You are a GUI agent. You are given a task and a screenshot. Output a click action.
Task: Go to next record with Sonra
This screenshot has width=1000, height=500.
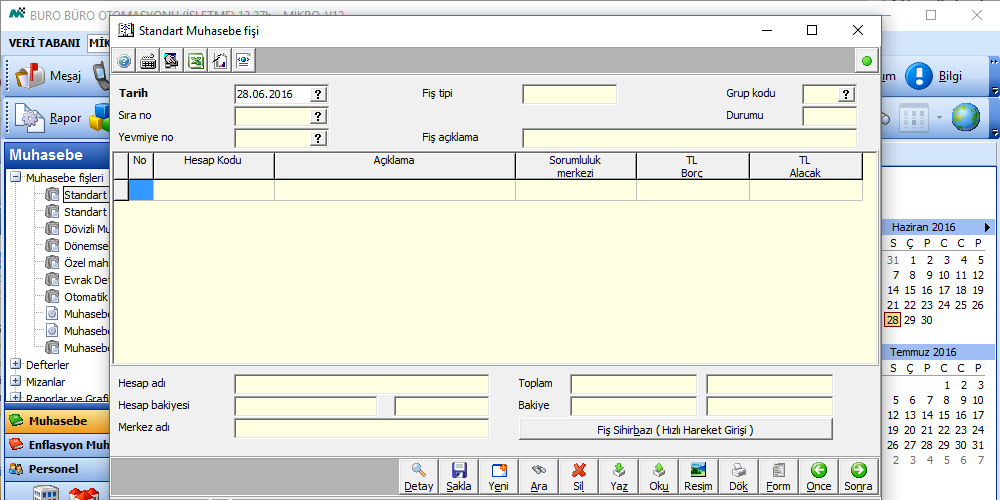(x=858, y=477)
